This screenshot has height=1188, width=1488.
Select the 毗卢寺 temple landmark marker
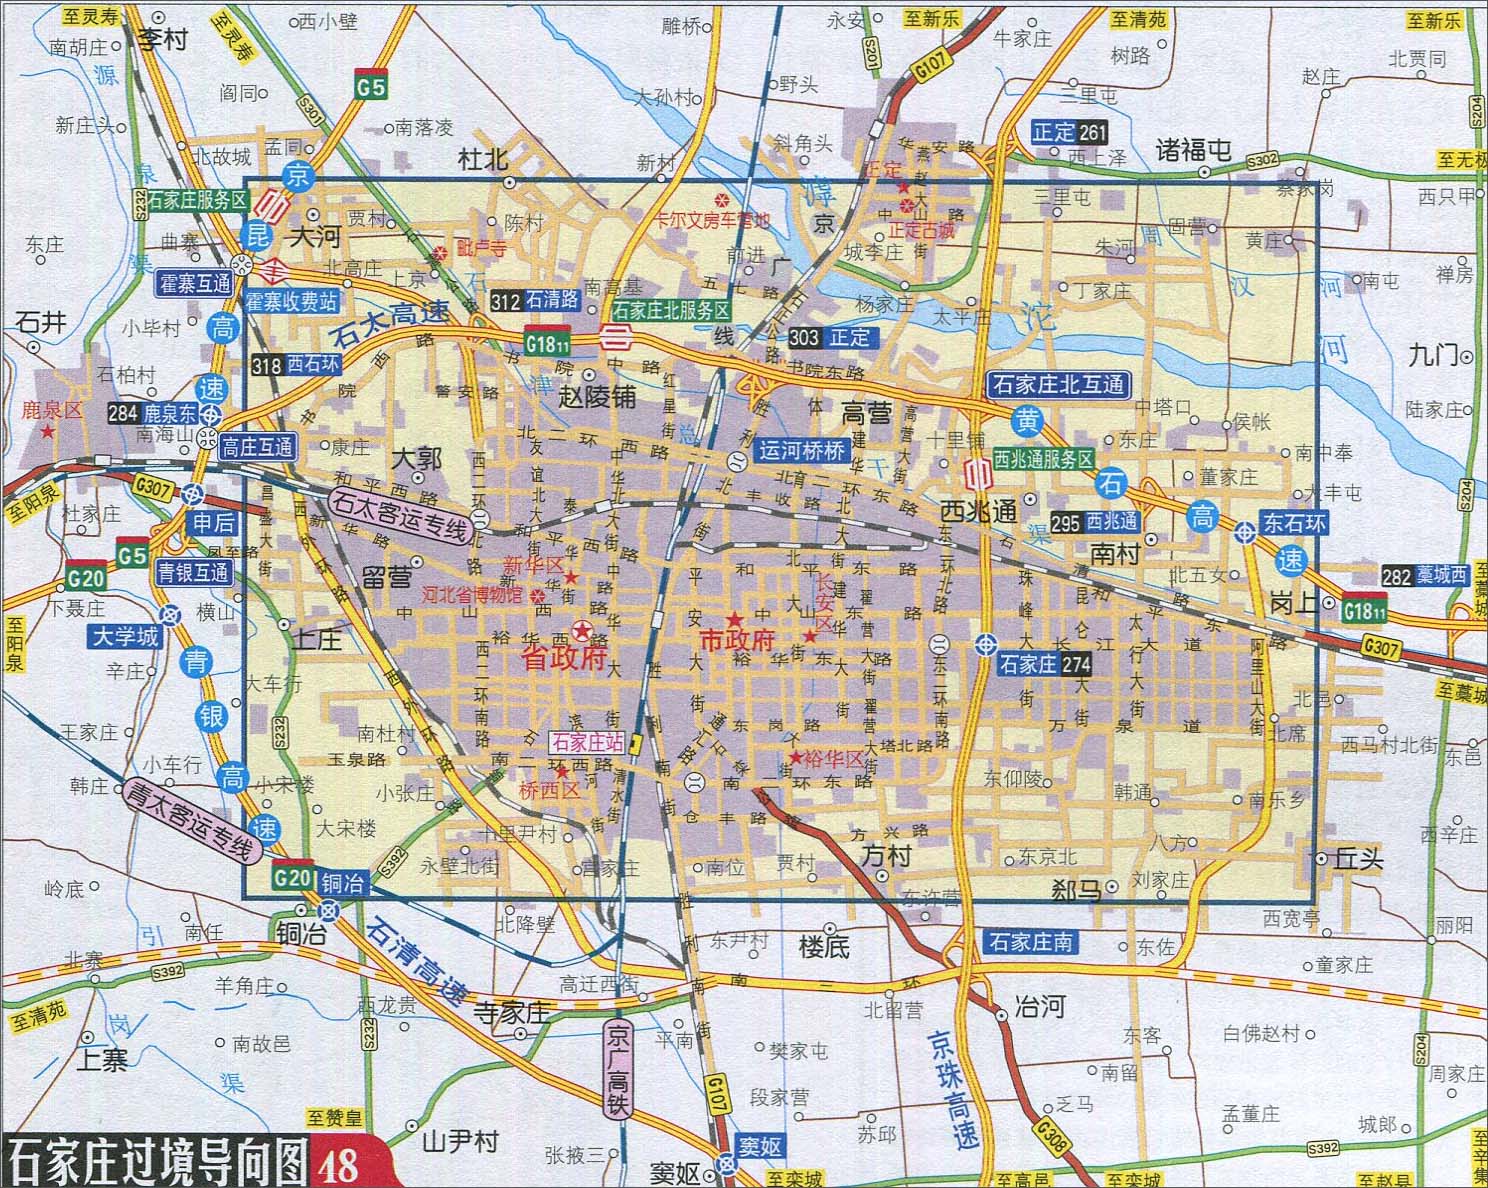(440, 252)
